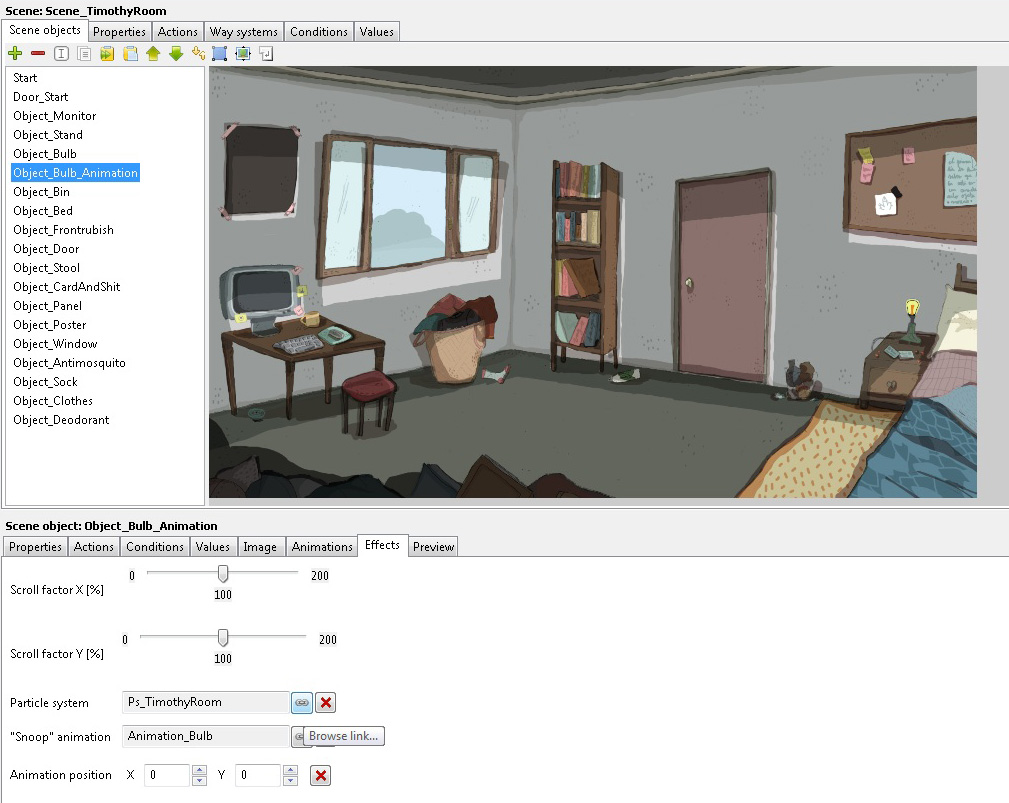The height and width of the screenshot is (803, 1009).
Task: Select Object_Frontrubish in the list
Action: point(63,230)
